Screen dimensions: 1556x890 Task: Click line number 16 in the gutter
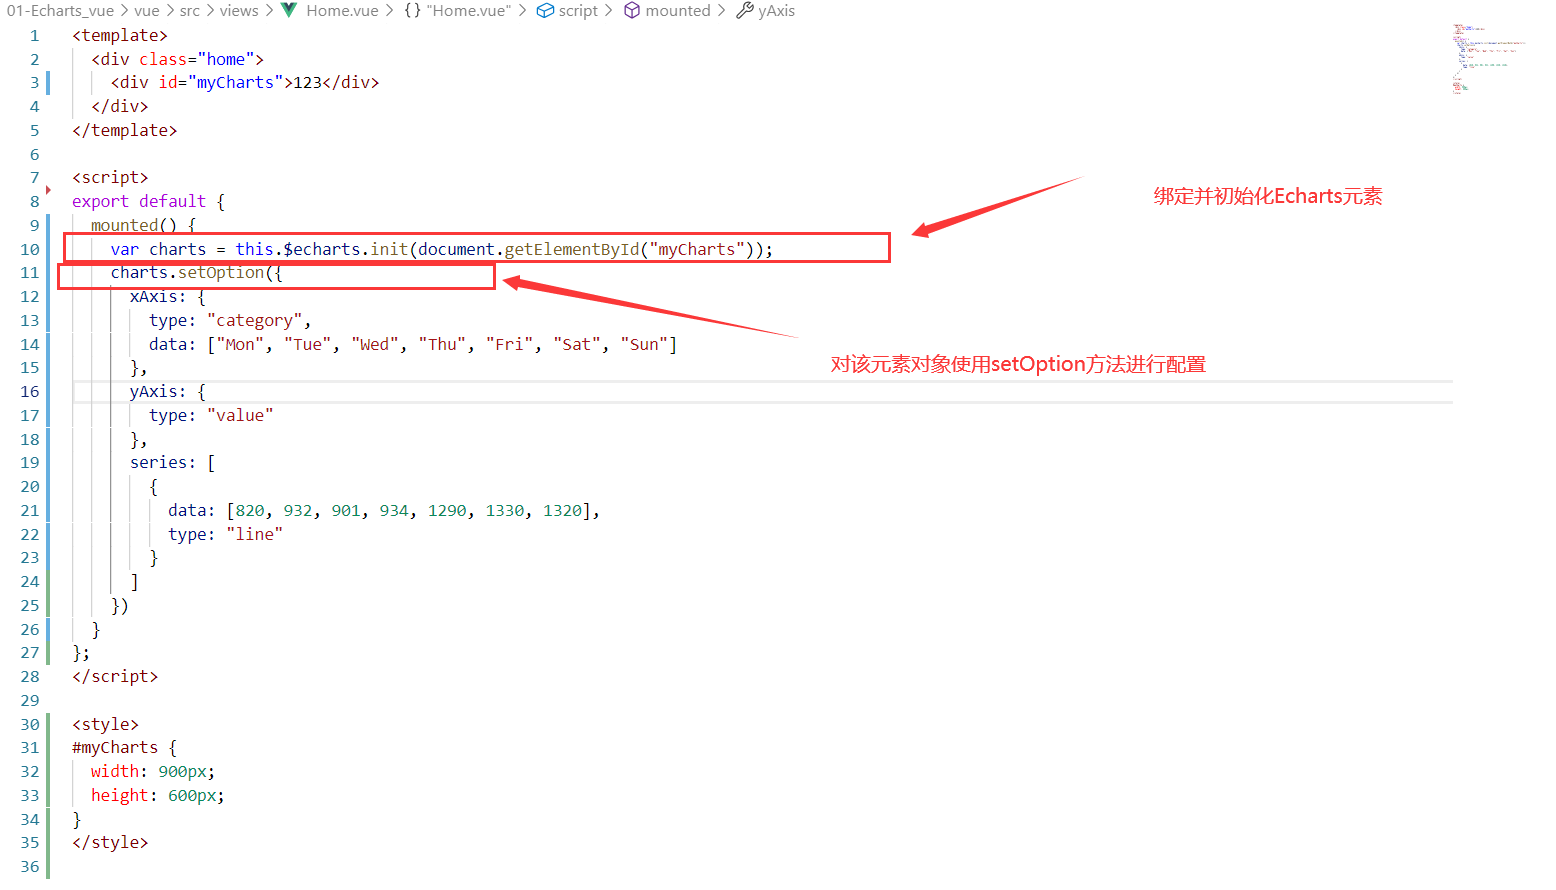coord(30,392)
